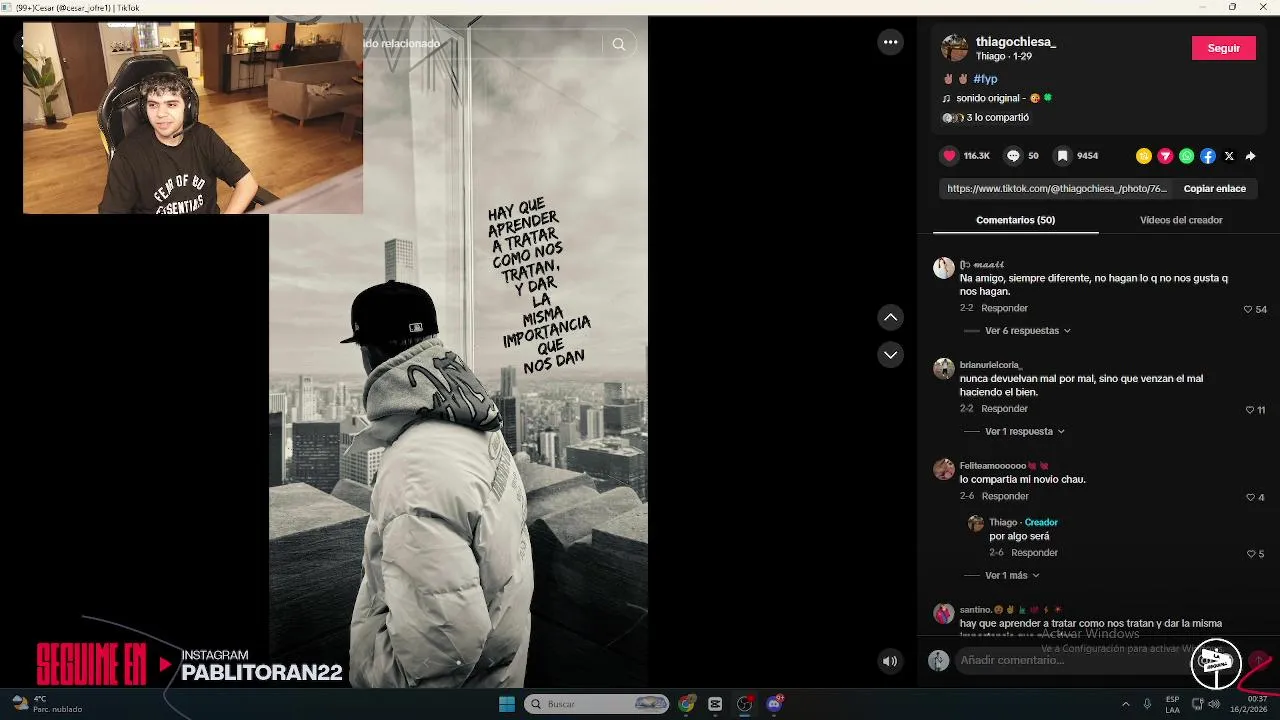1280x720 pixels.
Task: Send to friends via red paper-plane icon
Action: [1165, 156]
